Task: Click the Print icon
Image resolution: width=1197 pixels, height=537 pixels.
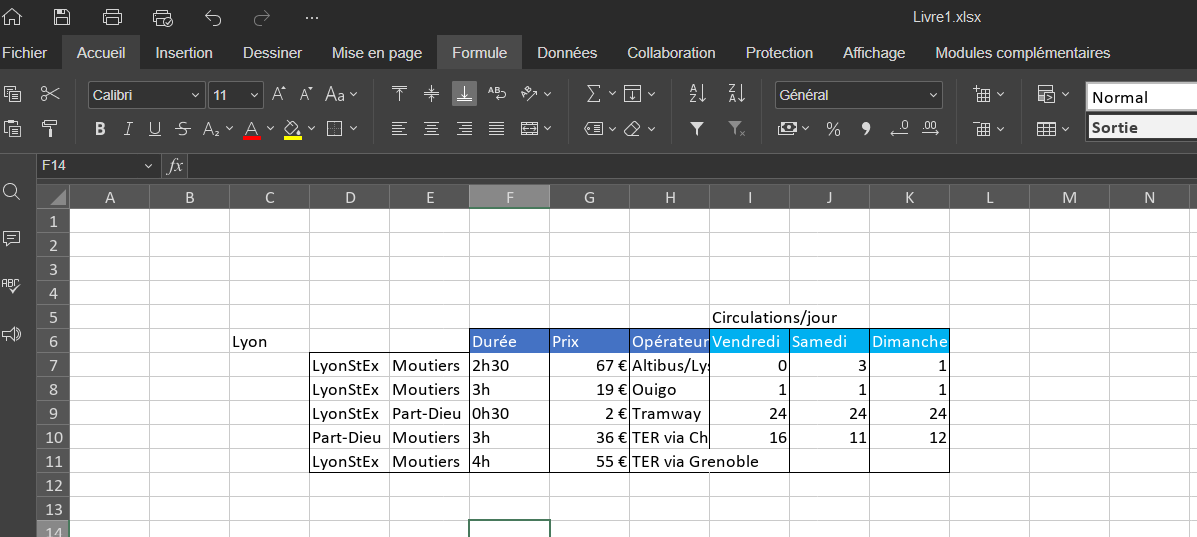Action: point(112,17)
